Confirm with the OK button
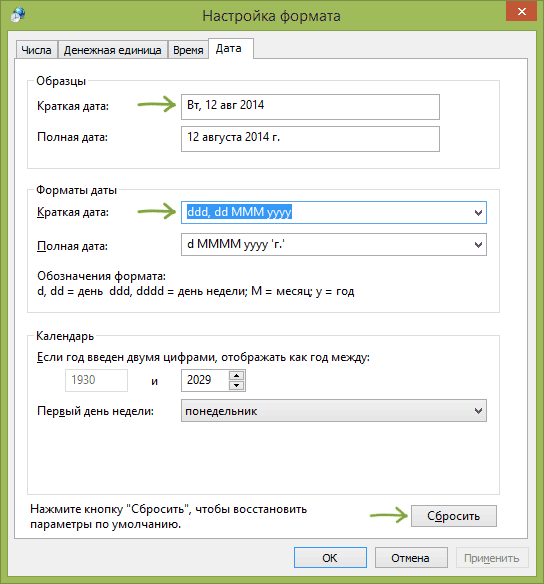 330,558
